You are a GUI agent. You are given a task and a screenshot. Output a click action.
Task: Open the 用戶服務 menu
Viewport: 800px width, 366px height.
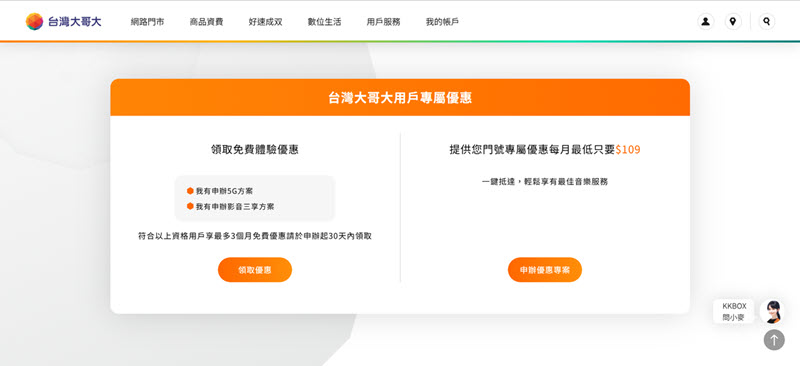pyautogui.click(x=384, y=22)
